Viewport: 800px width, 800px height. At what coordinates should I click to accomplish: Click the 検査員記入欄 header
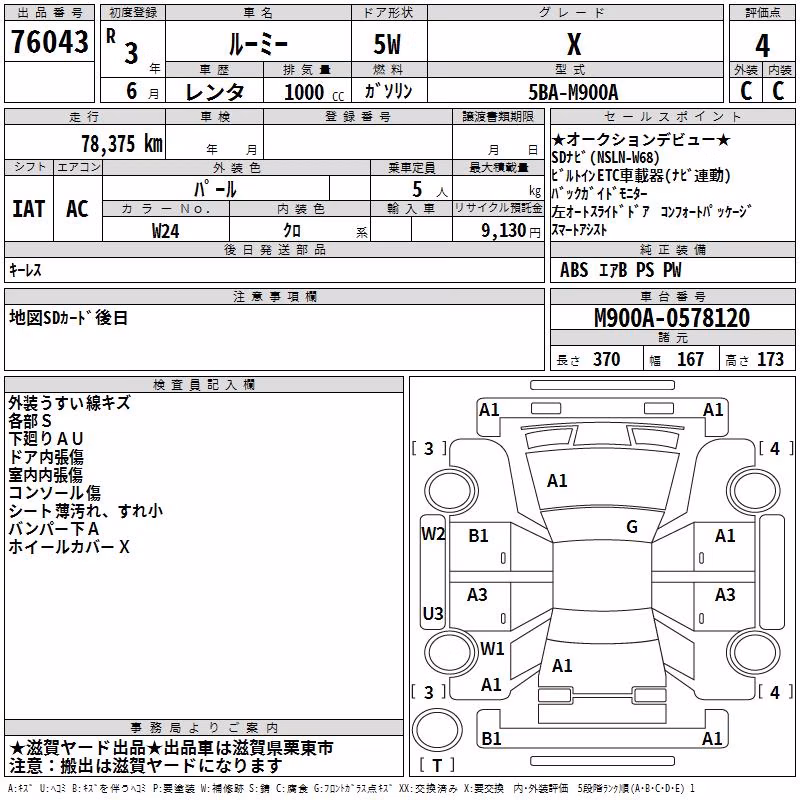(x=204, y=385)
